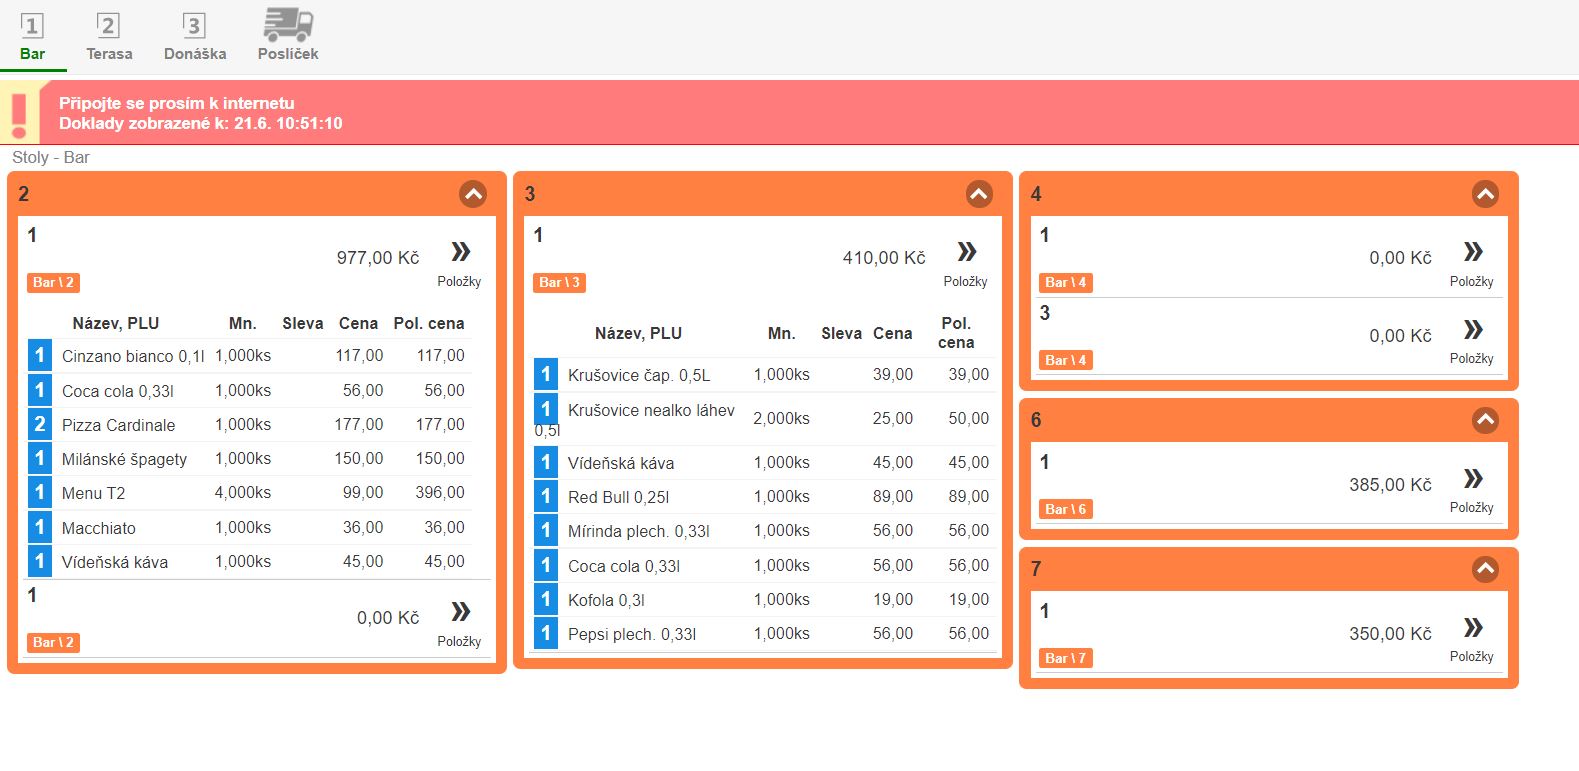The image size is (1579, 771).
Task: Switch to the Terasa tab
Action: 108,37
